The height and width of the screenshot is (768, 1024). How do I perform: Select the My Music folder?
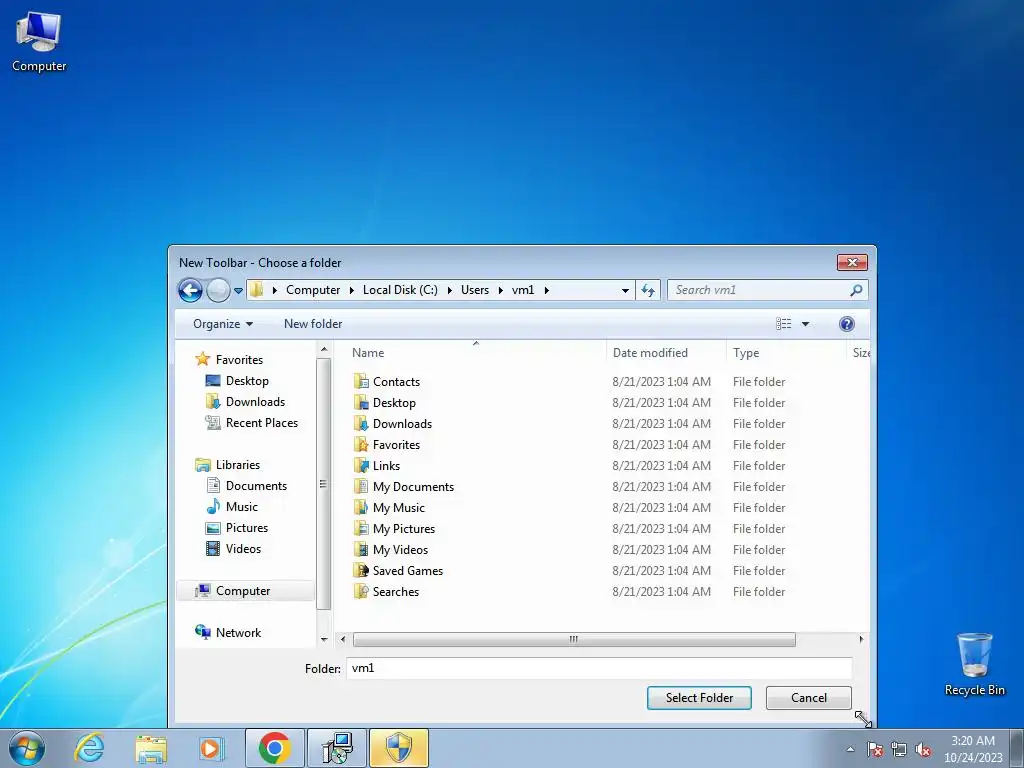[x=398, y=507]
